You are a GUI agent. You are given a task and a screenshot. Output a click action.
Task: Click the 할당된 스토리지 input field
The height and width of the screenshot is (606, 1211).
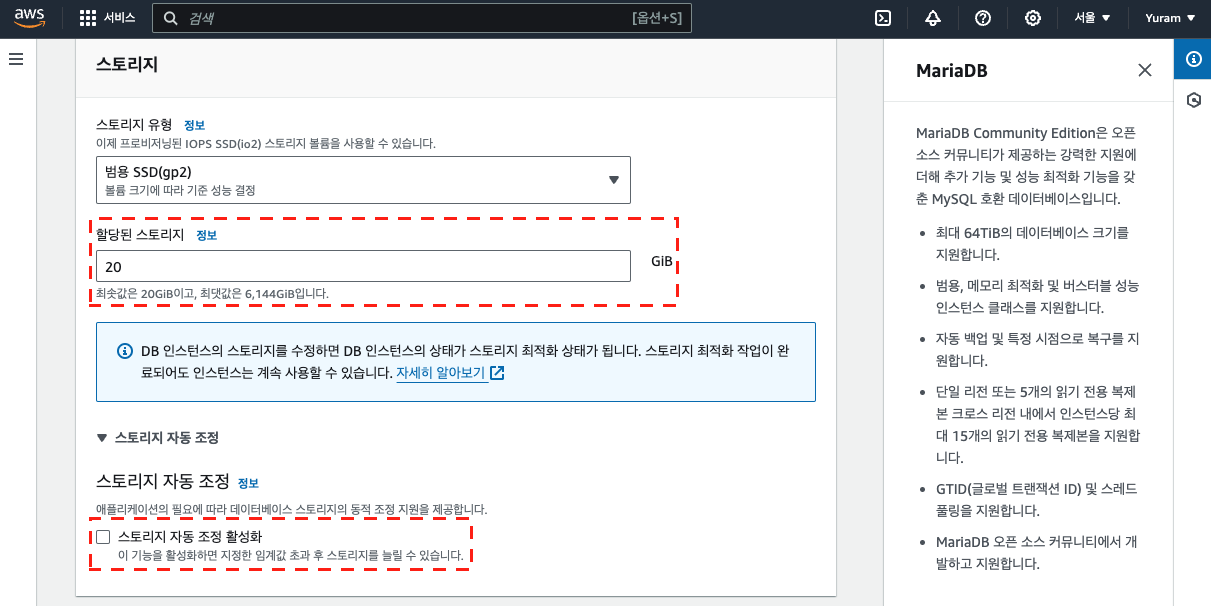point(363,266)
